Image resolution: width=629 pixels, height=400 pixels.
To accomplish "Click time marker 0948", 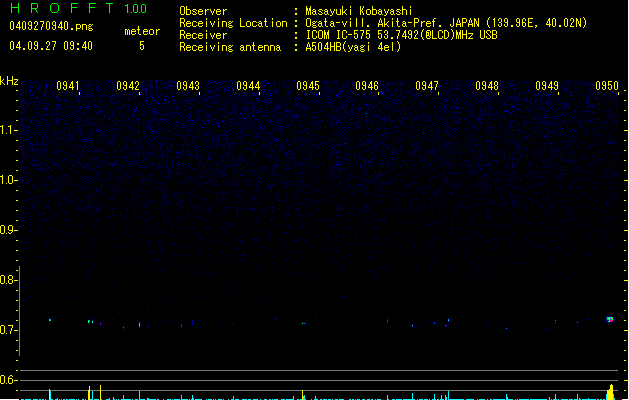I will (487, 86).
